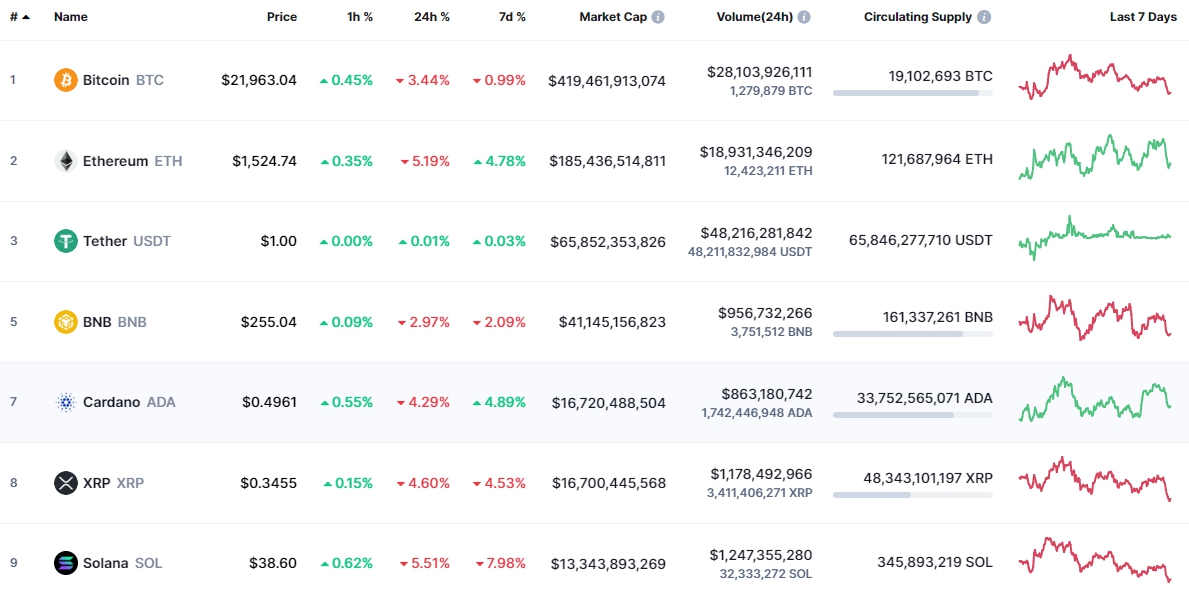Image resolution: width=1189 pixels, height=598 pixels.
Task: Sort by the Market Cap column header
Action: pos(613,17)
